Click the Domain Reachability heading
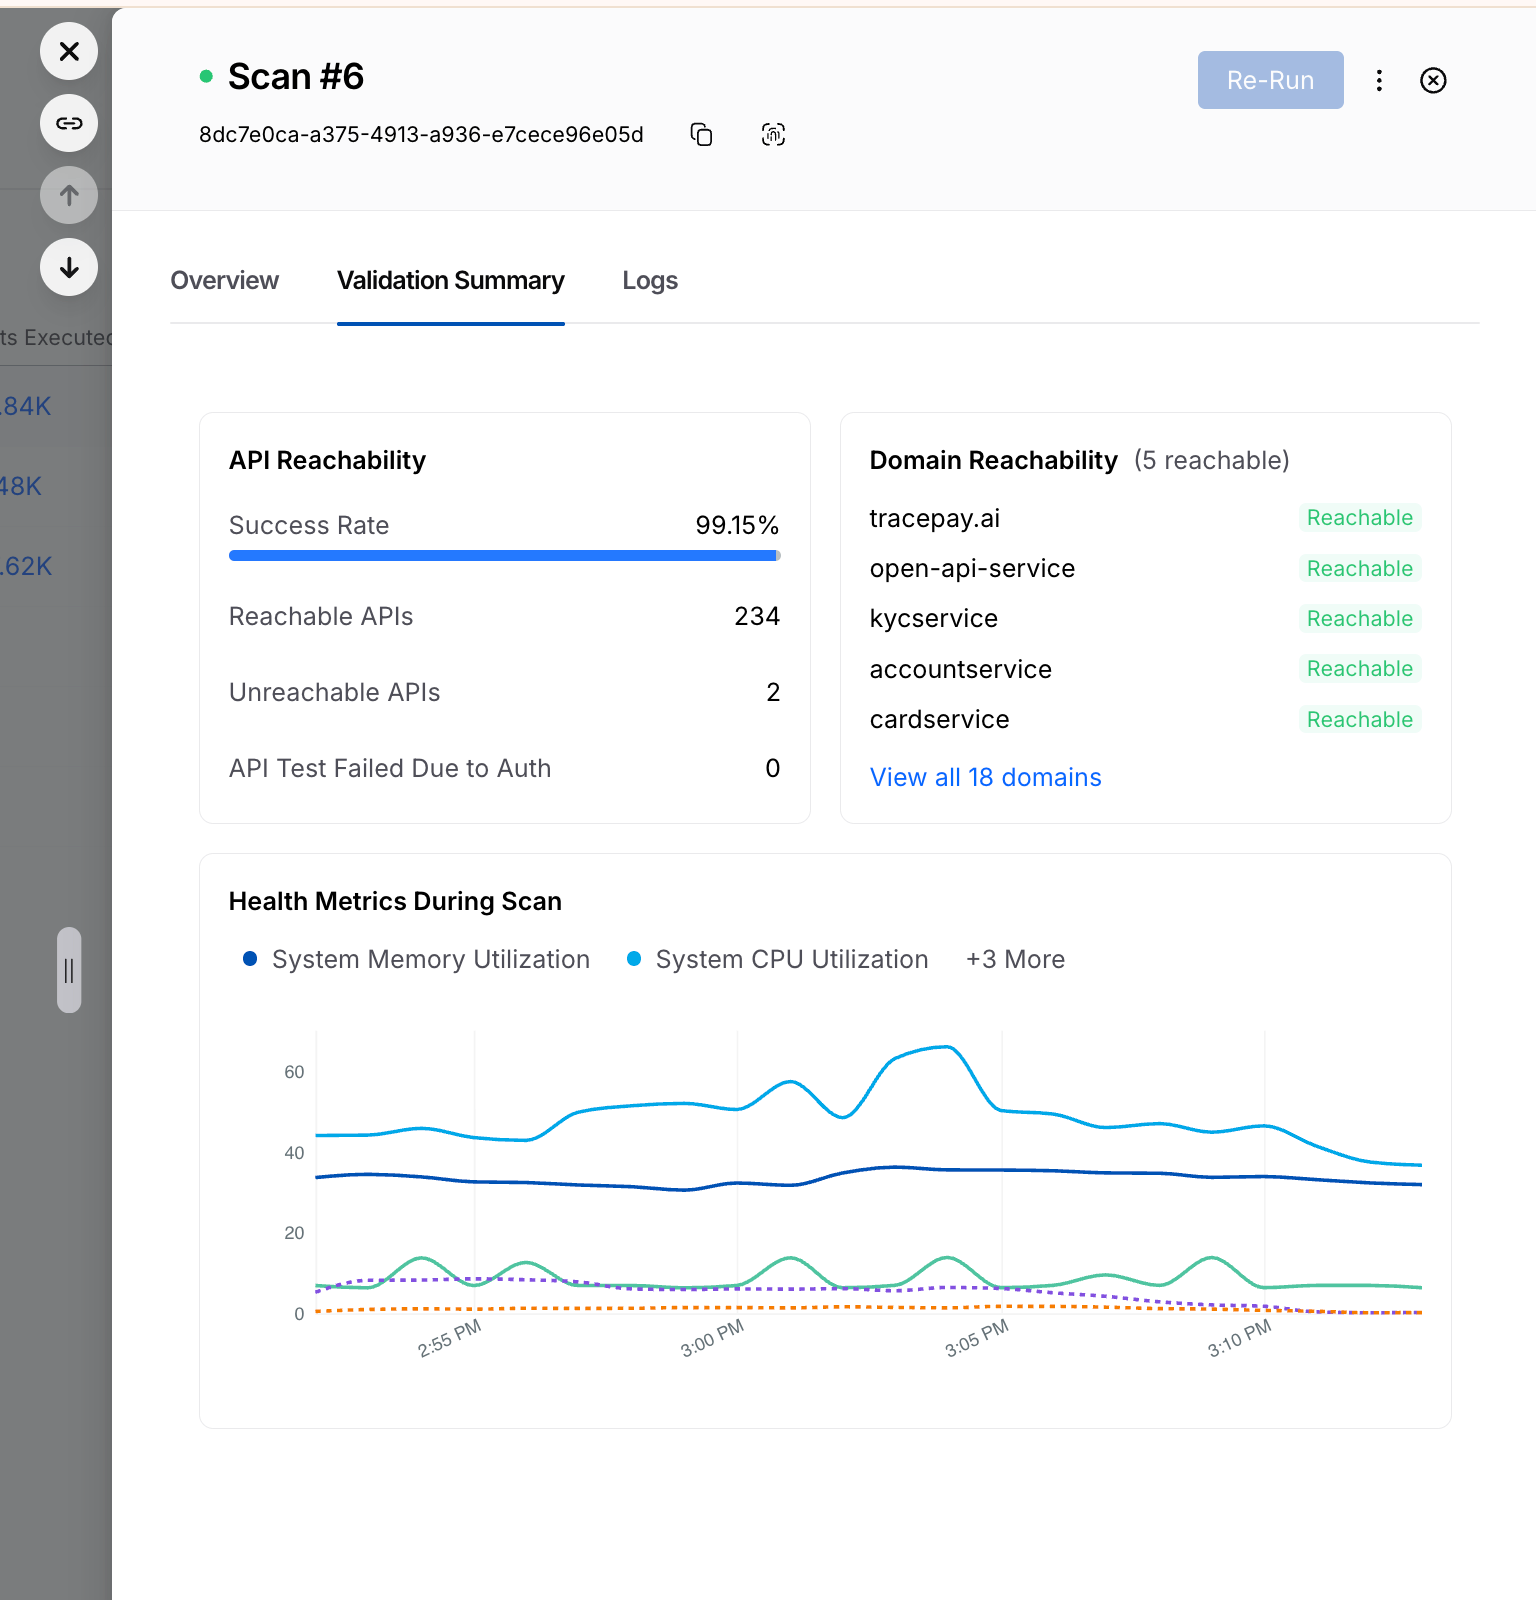Viewport: 1536px width, 1600px height. coord(993,460)
